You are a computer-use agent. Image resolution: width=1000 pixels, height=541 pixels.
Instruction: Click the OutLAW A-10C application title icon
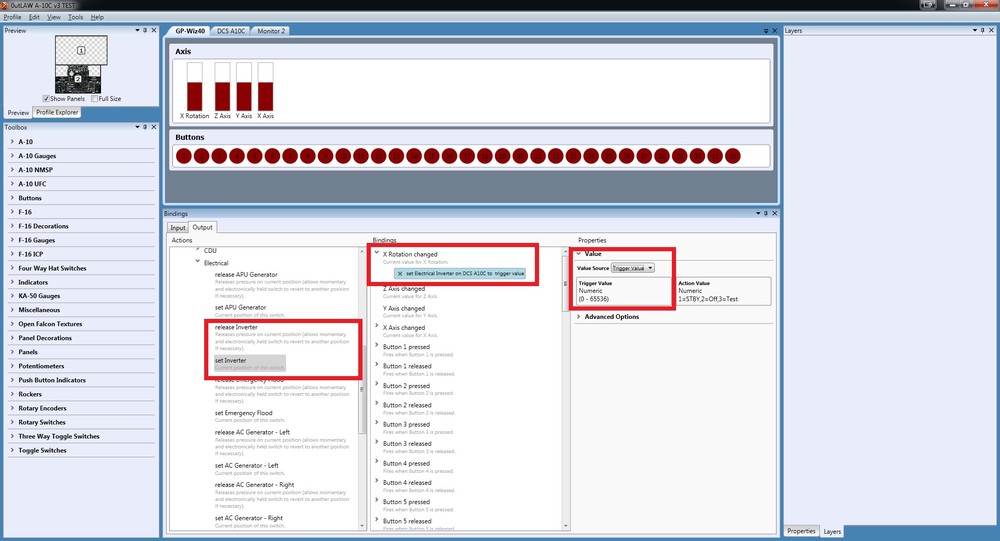click(x=5, y=5)
